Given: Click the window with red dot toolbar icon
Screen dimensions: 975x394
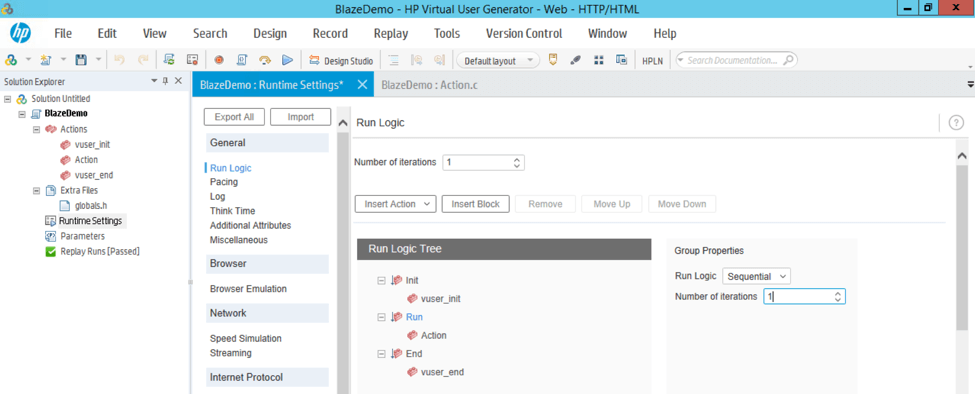Looking at the screenshot, I should (x=193, y=60).
